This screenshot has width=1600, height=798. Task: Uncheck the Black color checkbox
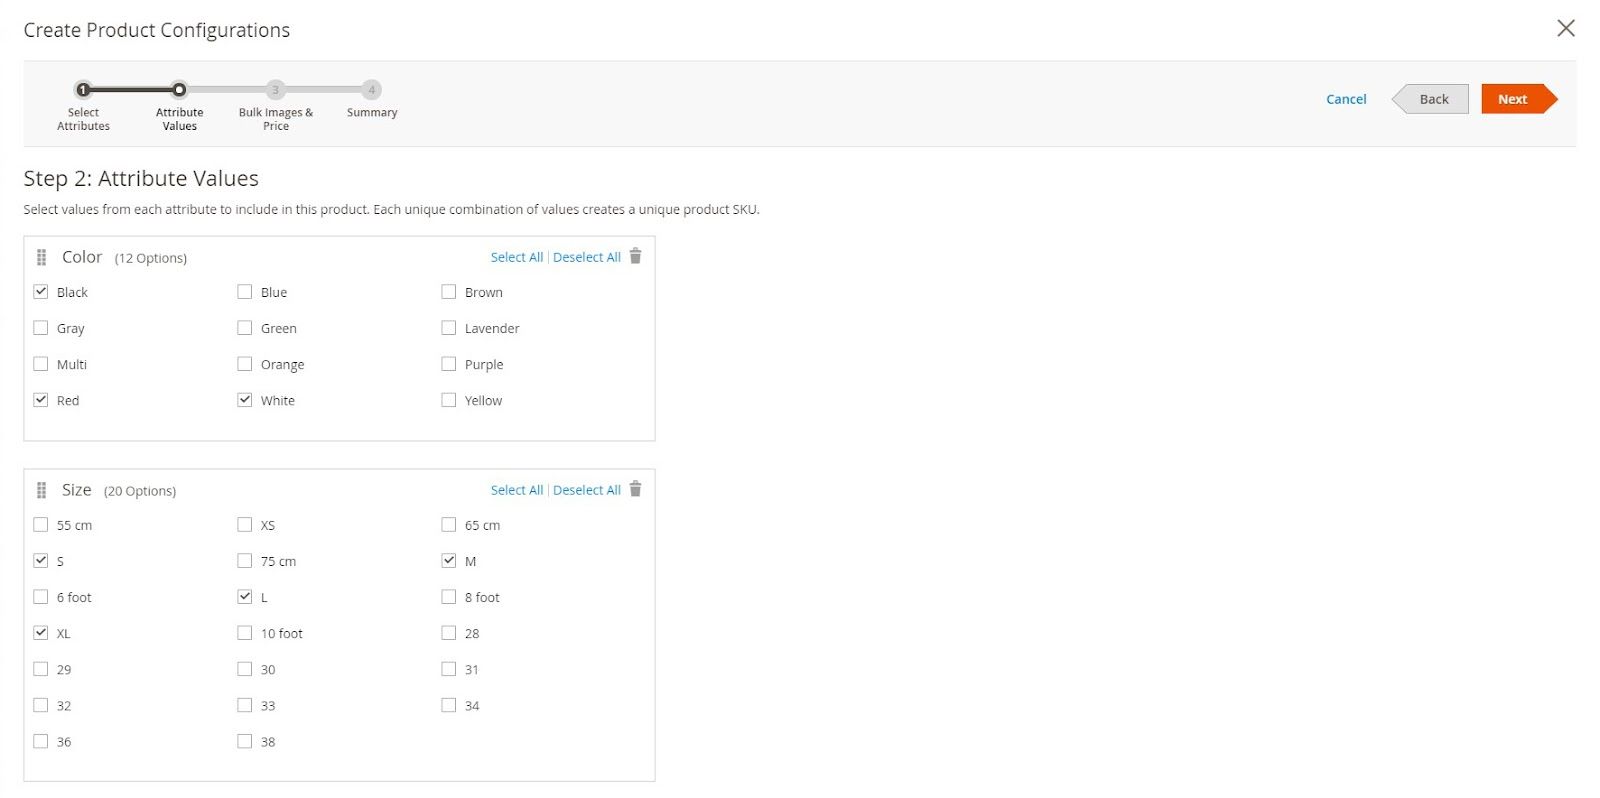tap(41, 292)
